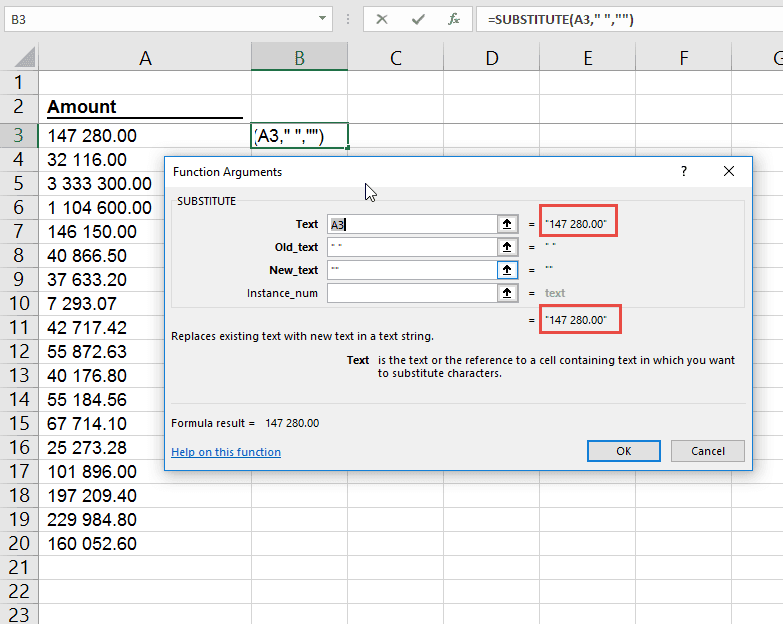Select row 3 header
Screen dimensions: 783x624
tap(19, 135)
